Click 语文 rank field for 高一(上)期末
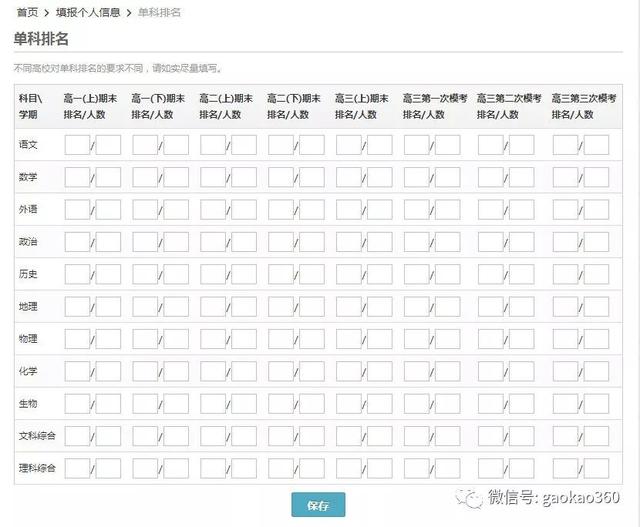The width and height of the screenshot is (640, 527). coord(77,145)
